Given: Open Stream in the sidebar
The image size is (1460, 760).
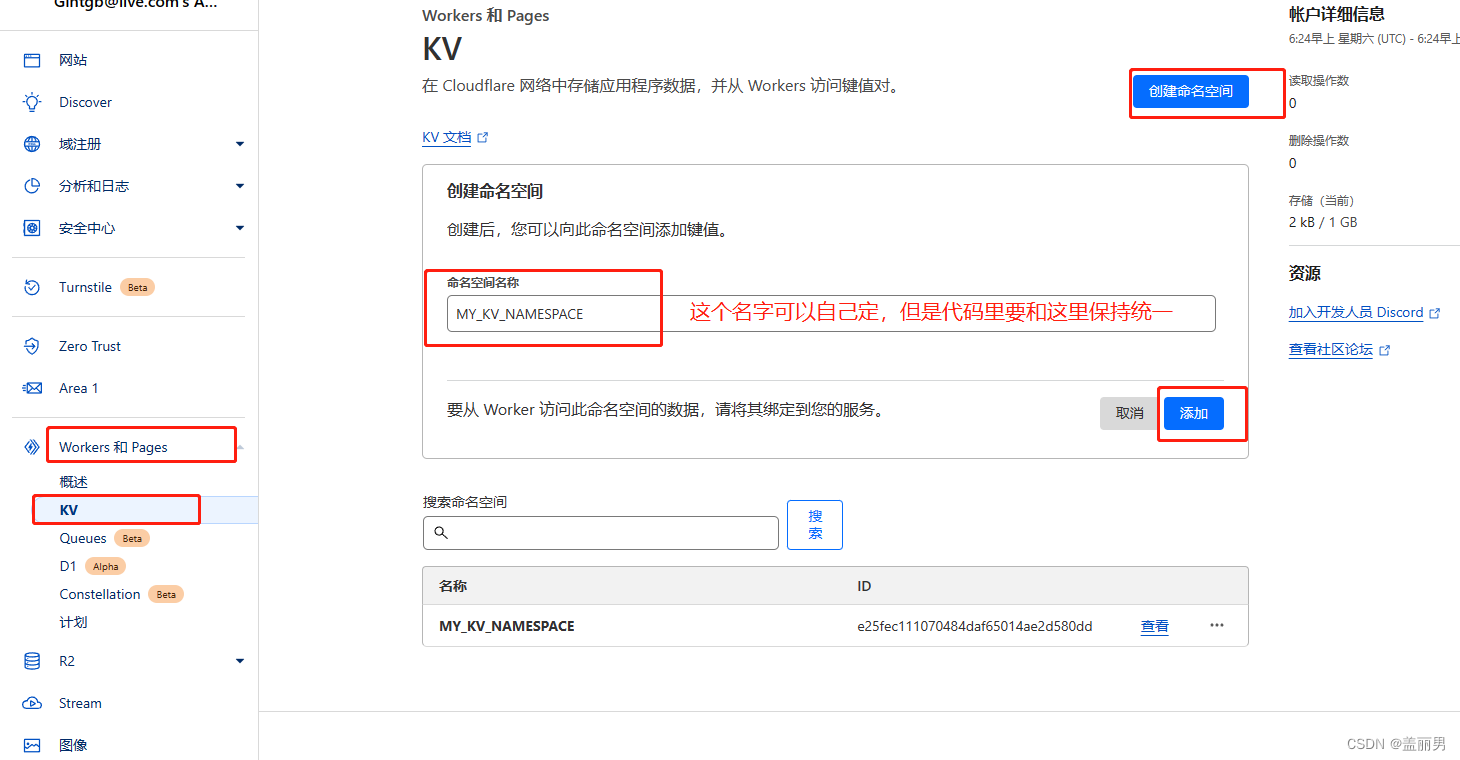Looking at the screenshot, I should pyautogui.click(x=80, y=703).
